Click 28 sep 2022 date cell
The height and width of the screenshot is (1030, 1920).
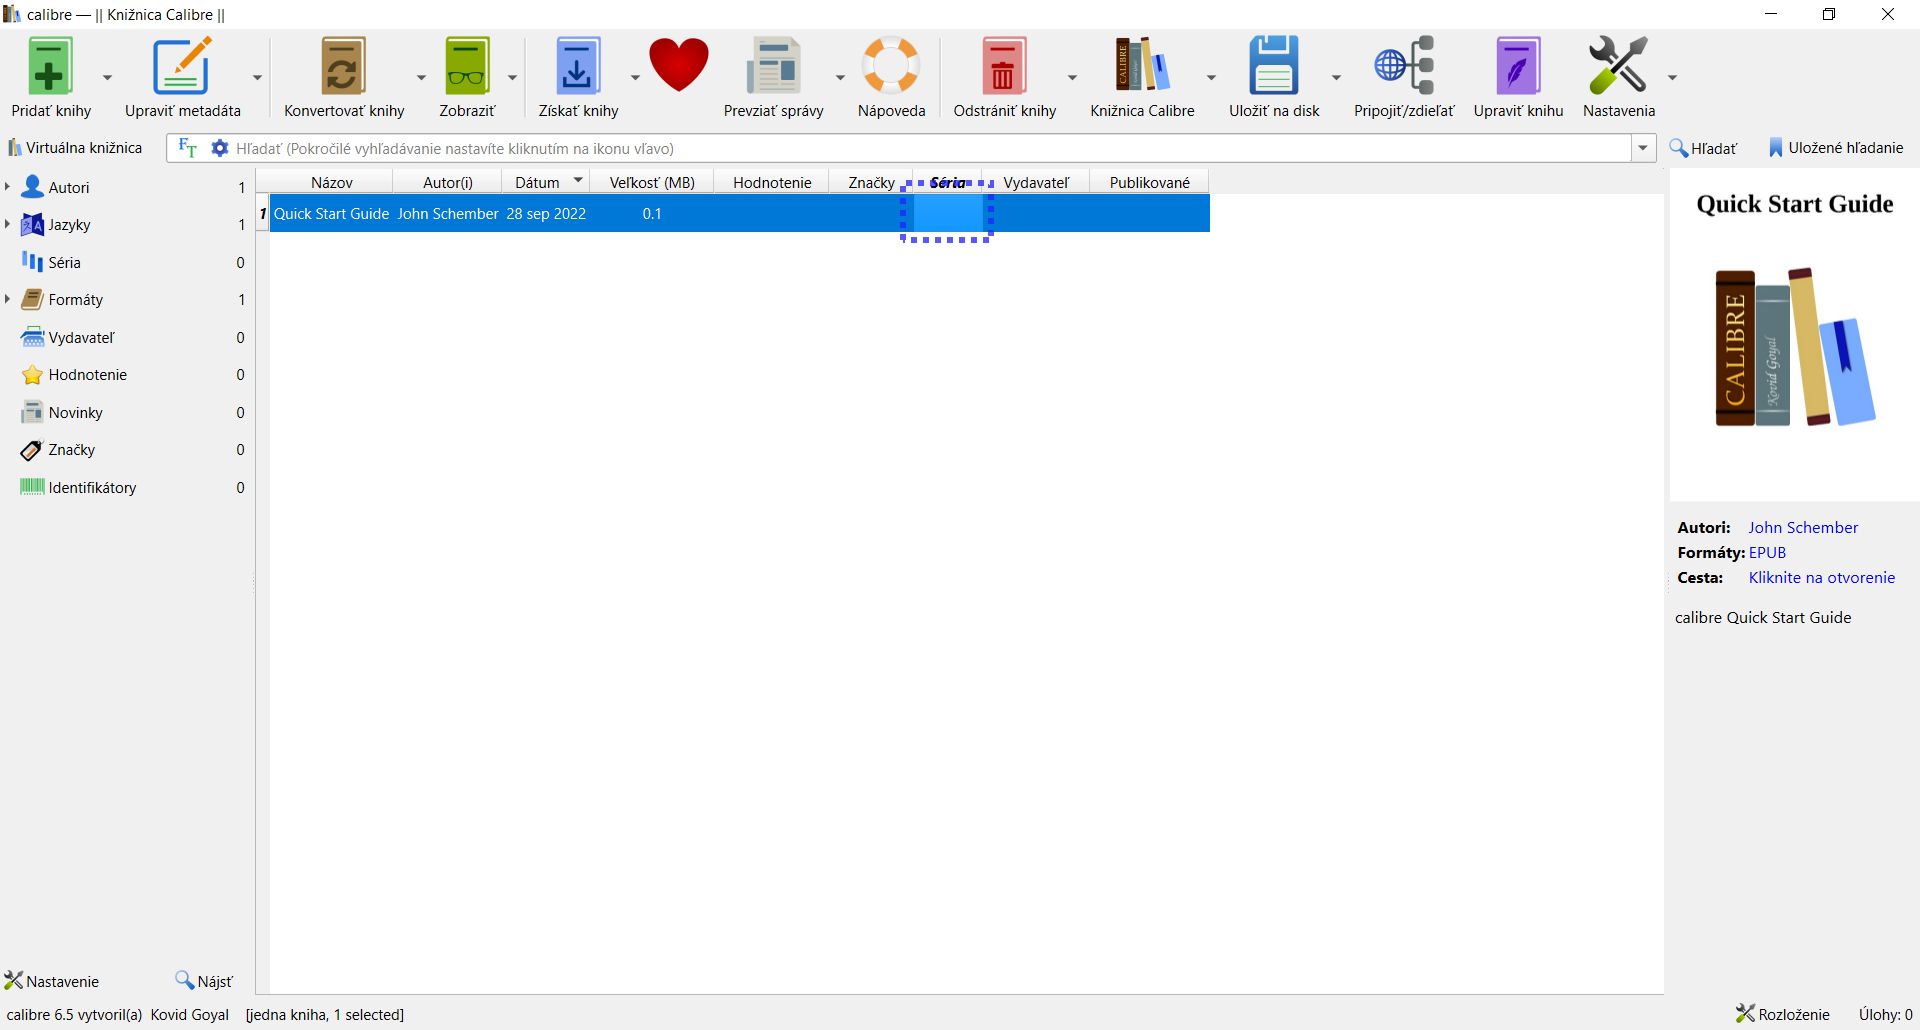(x=546, y=213)
